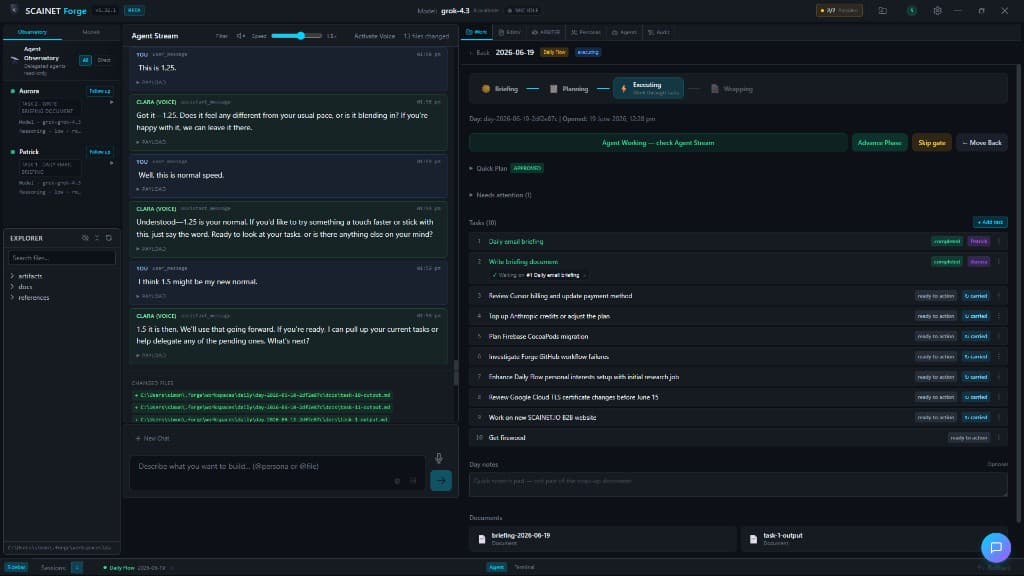The image size is (1024, 576).
Task: Expand PAYLOAD under '1.5 it is then' message
Action: pyautogui.click(x=152, y=356)
